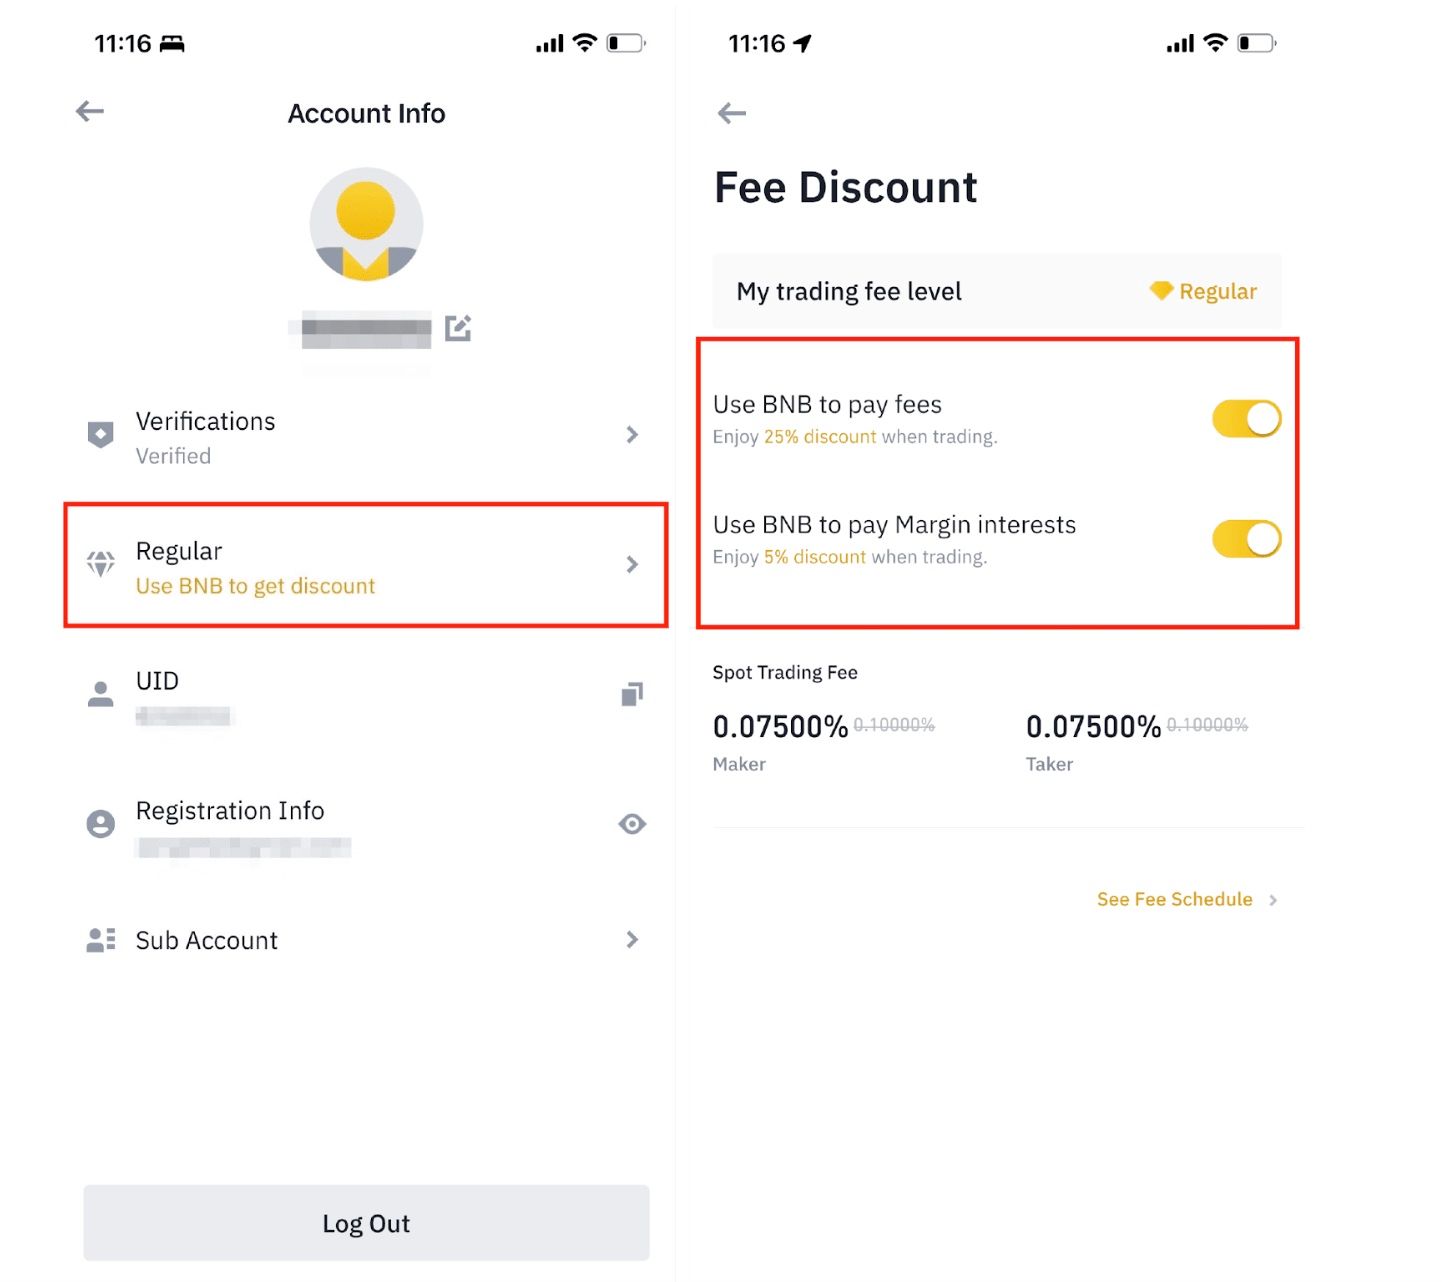Go back from the Account Info screen
1442x1282 pixels.
tap(90, 112)
